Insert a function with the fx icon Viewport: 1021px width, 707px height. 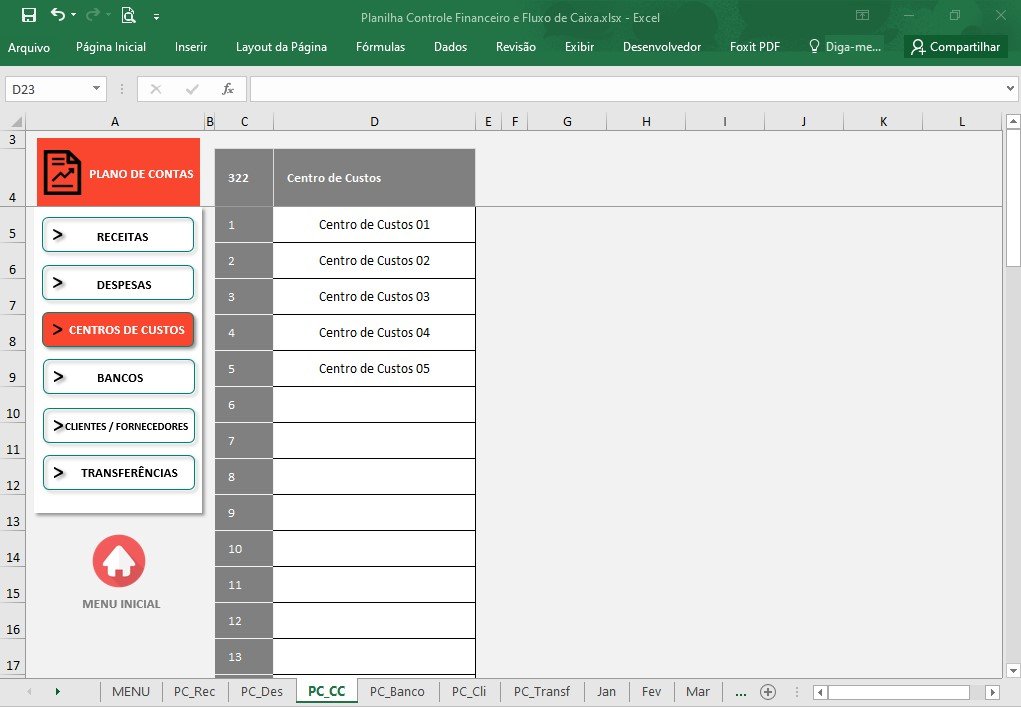pos(227,89)
